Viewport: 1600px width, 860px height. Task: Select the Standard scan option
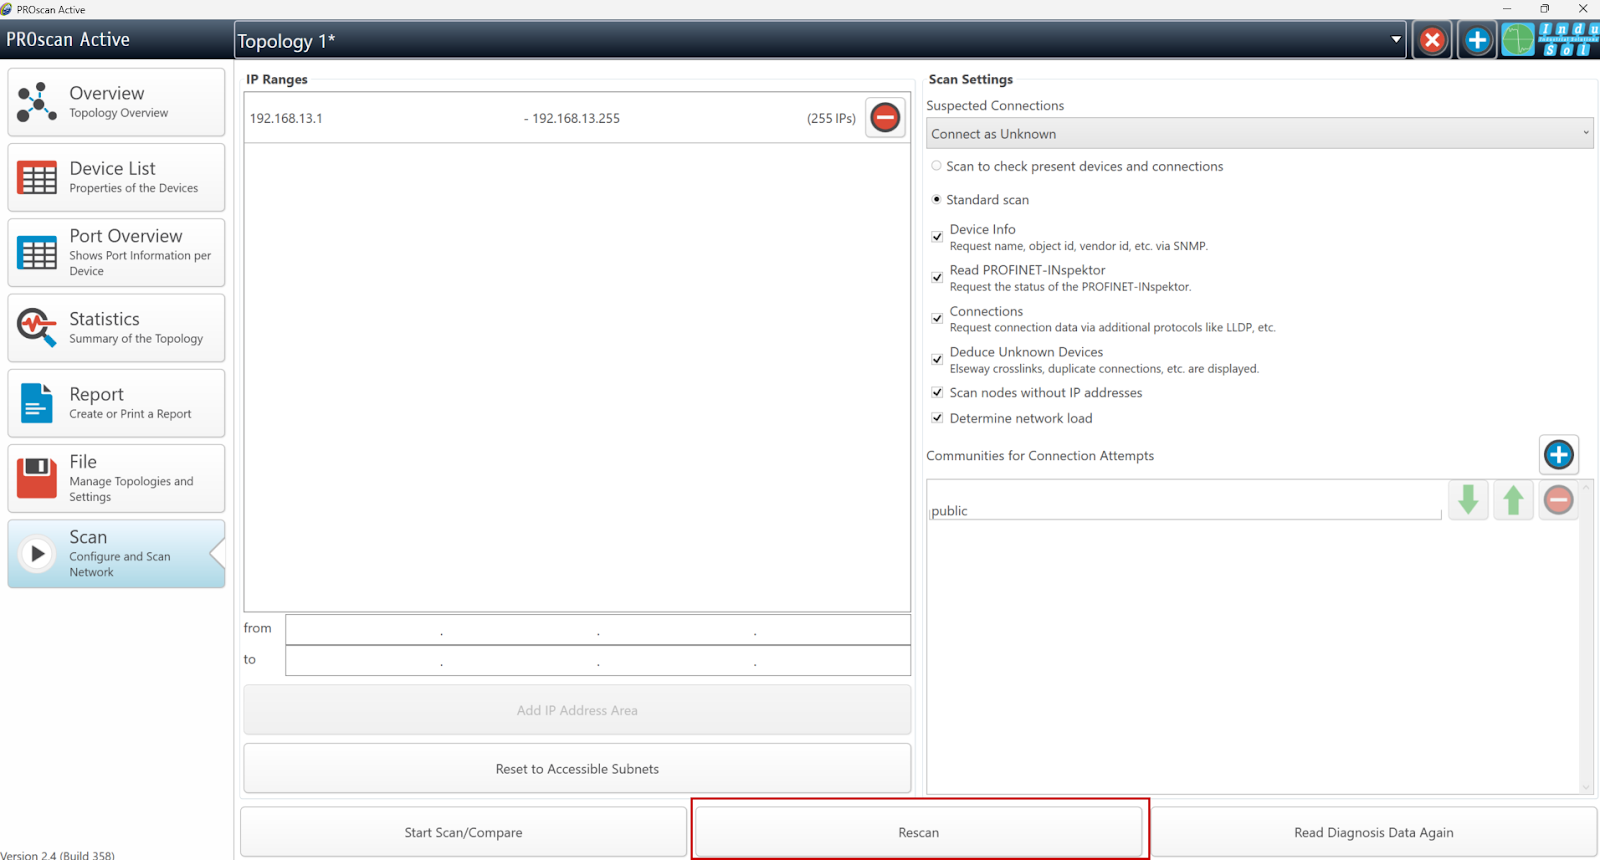click(936, 199)
